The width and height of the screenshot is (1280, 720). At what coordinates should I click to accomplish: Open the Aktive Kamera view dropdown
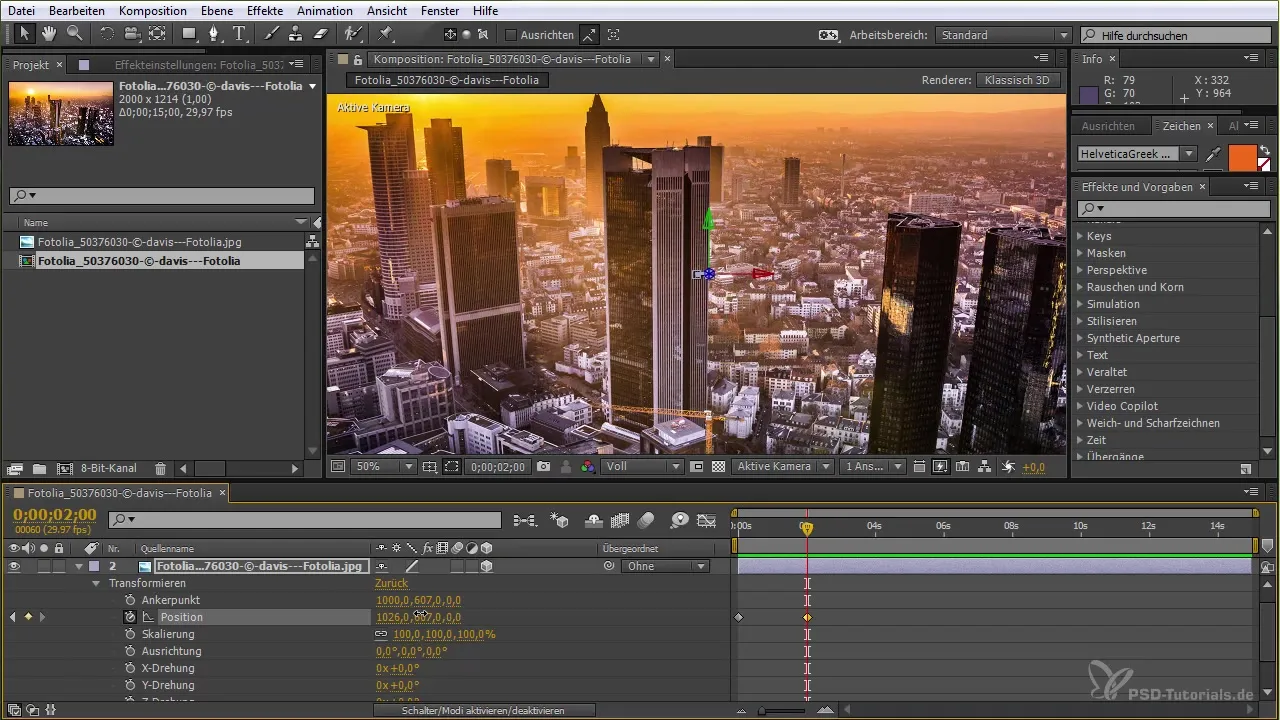tap(783, 466)
